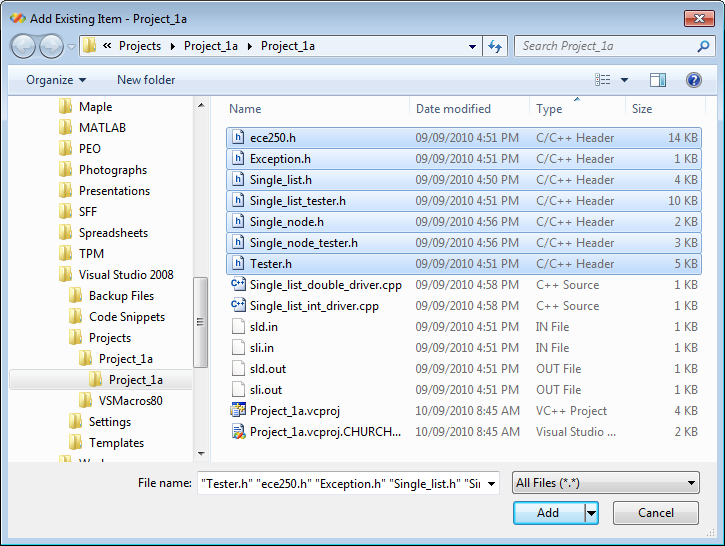
Task: Open the Help question mark icon
Action: (x=693, y=80)
